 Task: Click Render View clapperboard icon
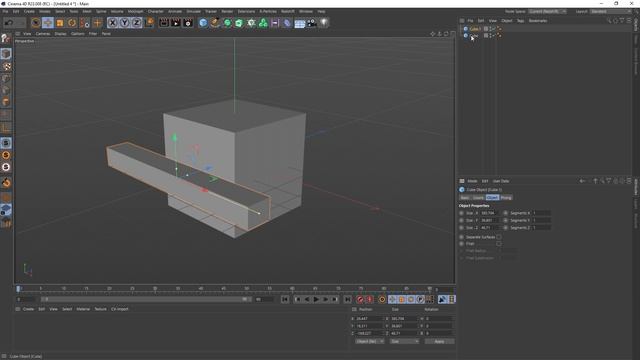[164, 23]
